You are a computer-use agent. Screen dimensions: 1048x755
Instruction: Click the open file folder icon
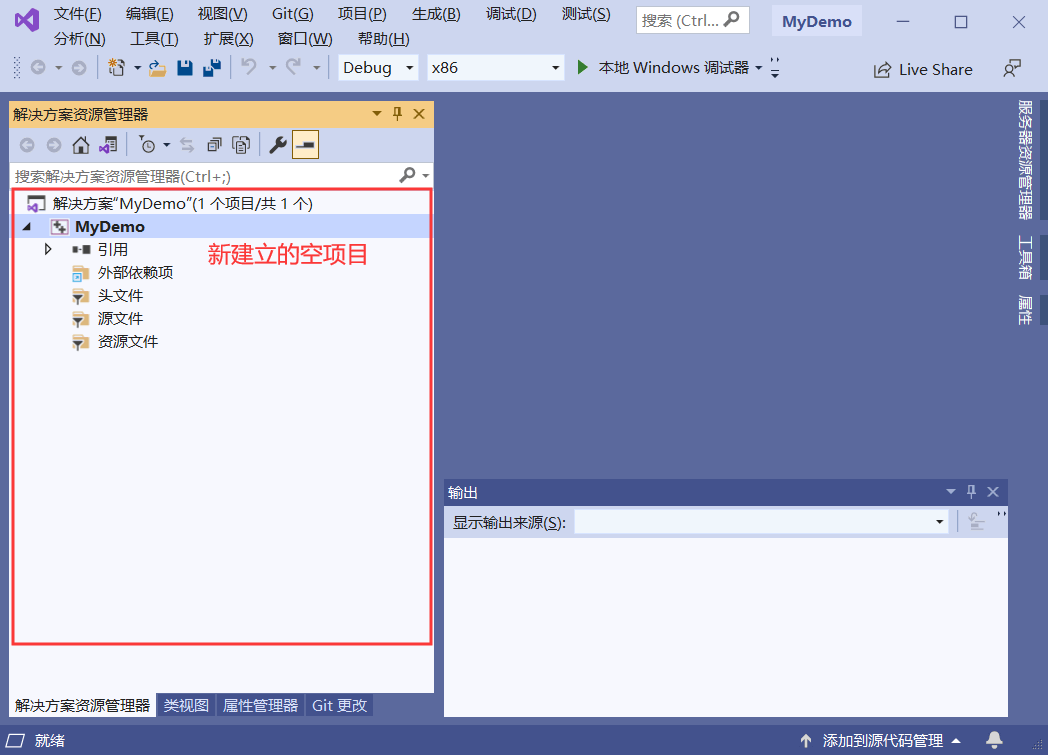[x=157, y=67]
